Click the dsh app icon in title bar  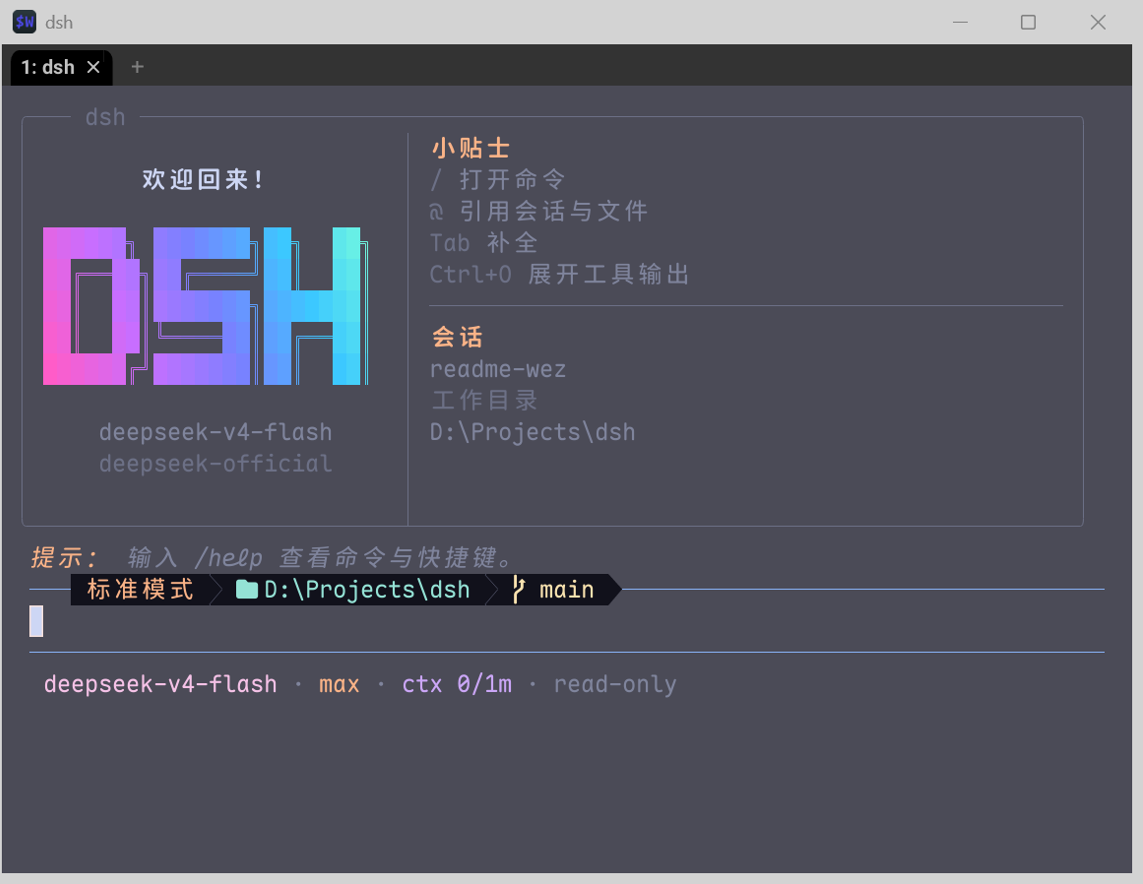coord(24,22)
